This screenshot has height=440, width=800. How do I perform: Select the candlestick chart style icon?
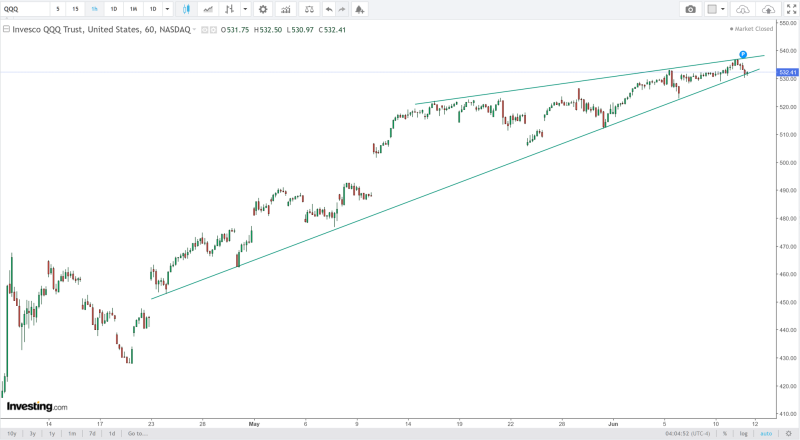click(186, 9)
